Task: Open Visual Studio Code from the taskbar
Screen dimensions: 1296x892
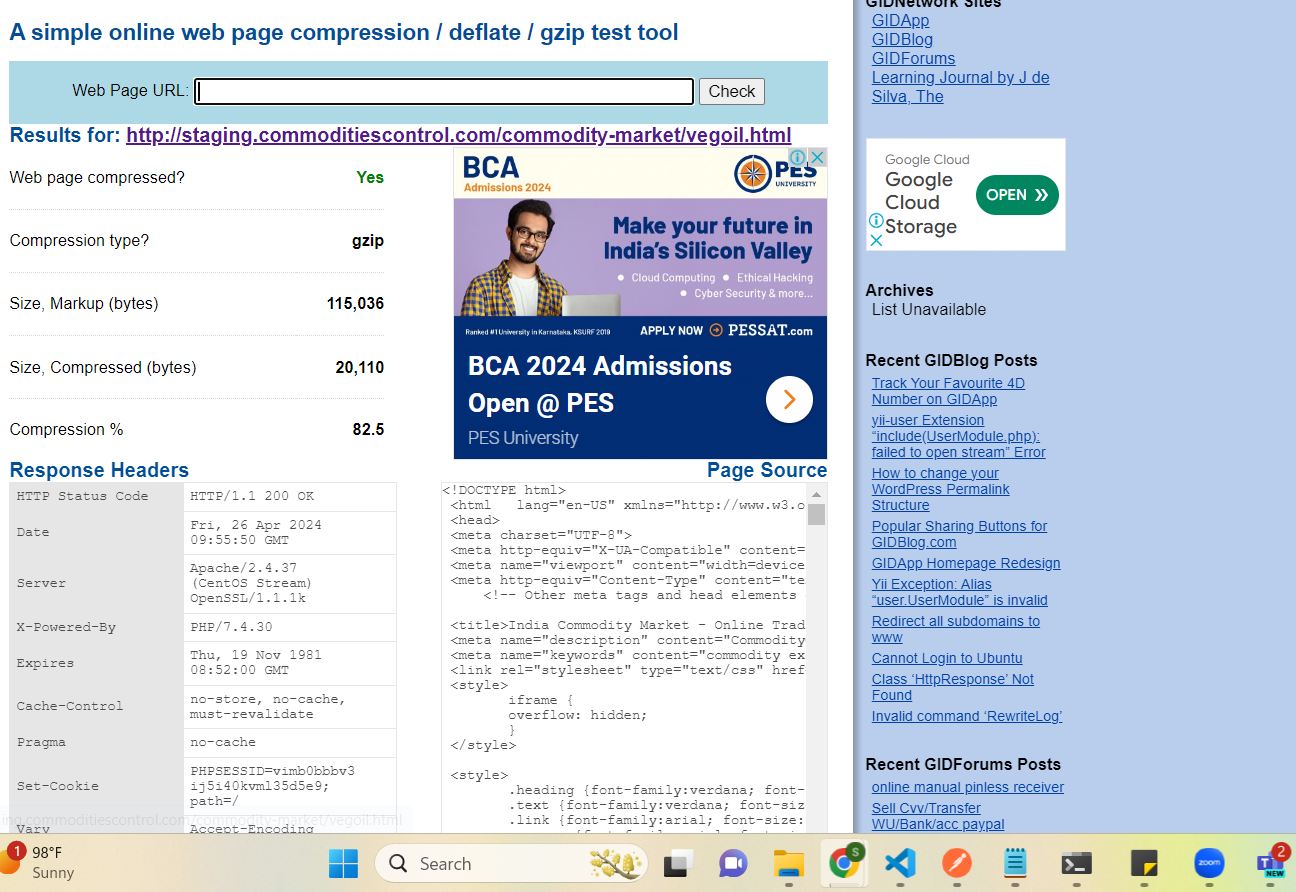Action: tap(900, 863)
